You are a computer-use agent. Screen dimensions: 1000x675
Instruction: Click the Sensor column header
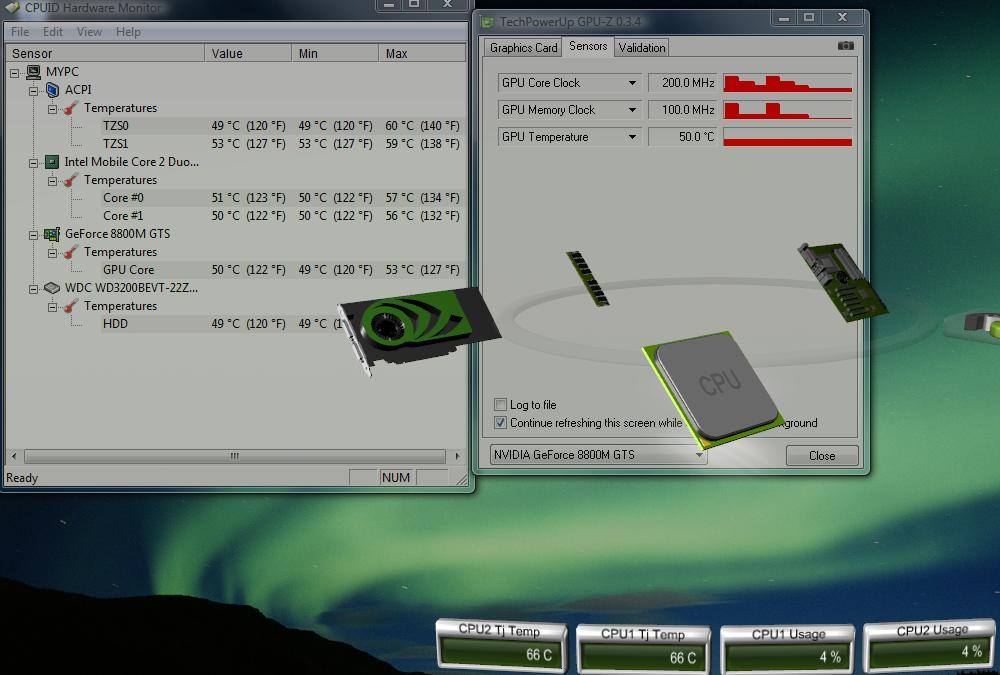[105, 54]
